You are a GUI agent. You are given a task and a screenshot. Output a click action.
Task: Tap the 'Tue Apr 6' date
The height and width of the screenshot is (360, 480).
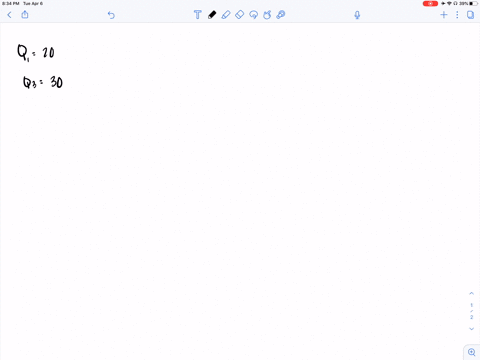[x=33, y=4]
